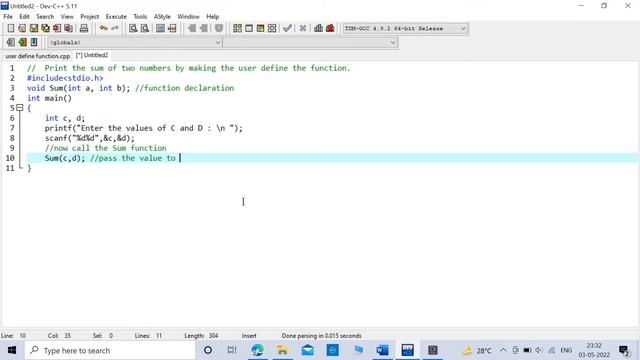Click the code line 'int c, d;'
Screen dimensions: 640x360
(65, 118)
